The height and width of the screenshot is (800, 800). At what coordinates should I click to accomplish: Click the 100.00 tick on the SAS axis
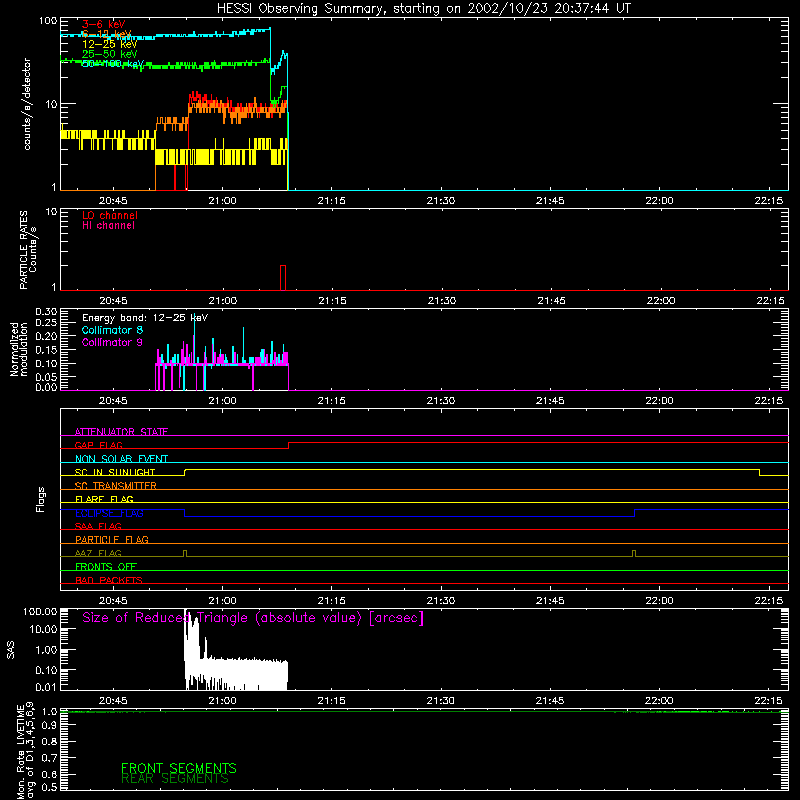click(40, 611)
